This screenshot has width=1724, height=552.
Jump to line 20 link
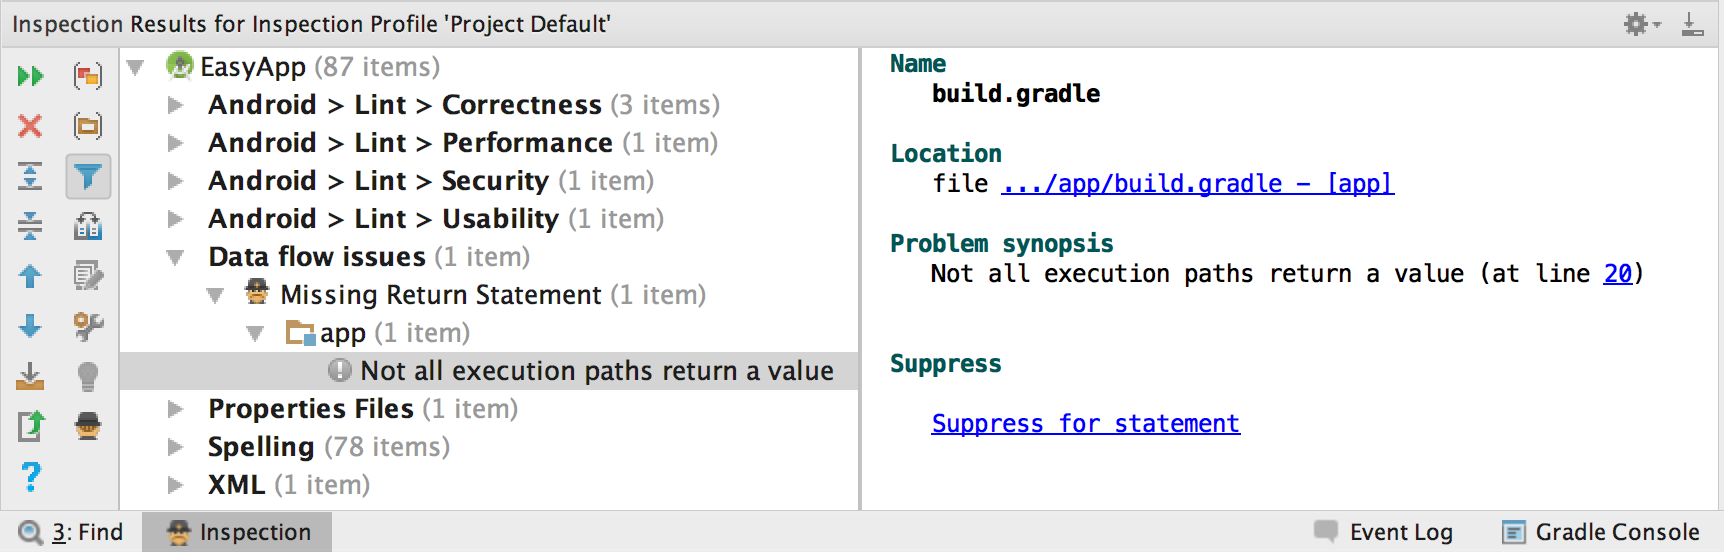point(1617,274)
